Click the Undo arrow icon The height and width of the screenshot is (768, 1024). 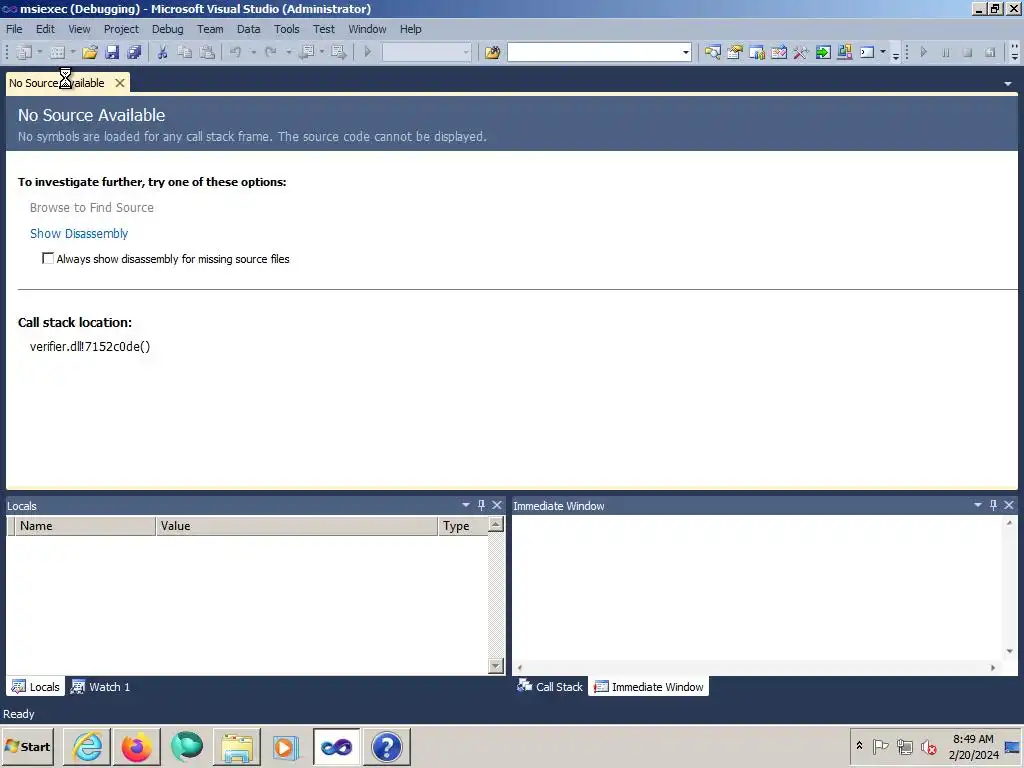pyautogui.click(x=236, y=52)
